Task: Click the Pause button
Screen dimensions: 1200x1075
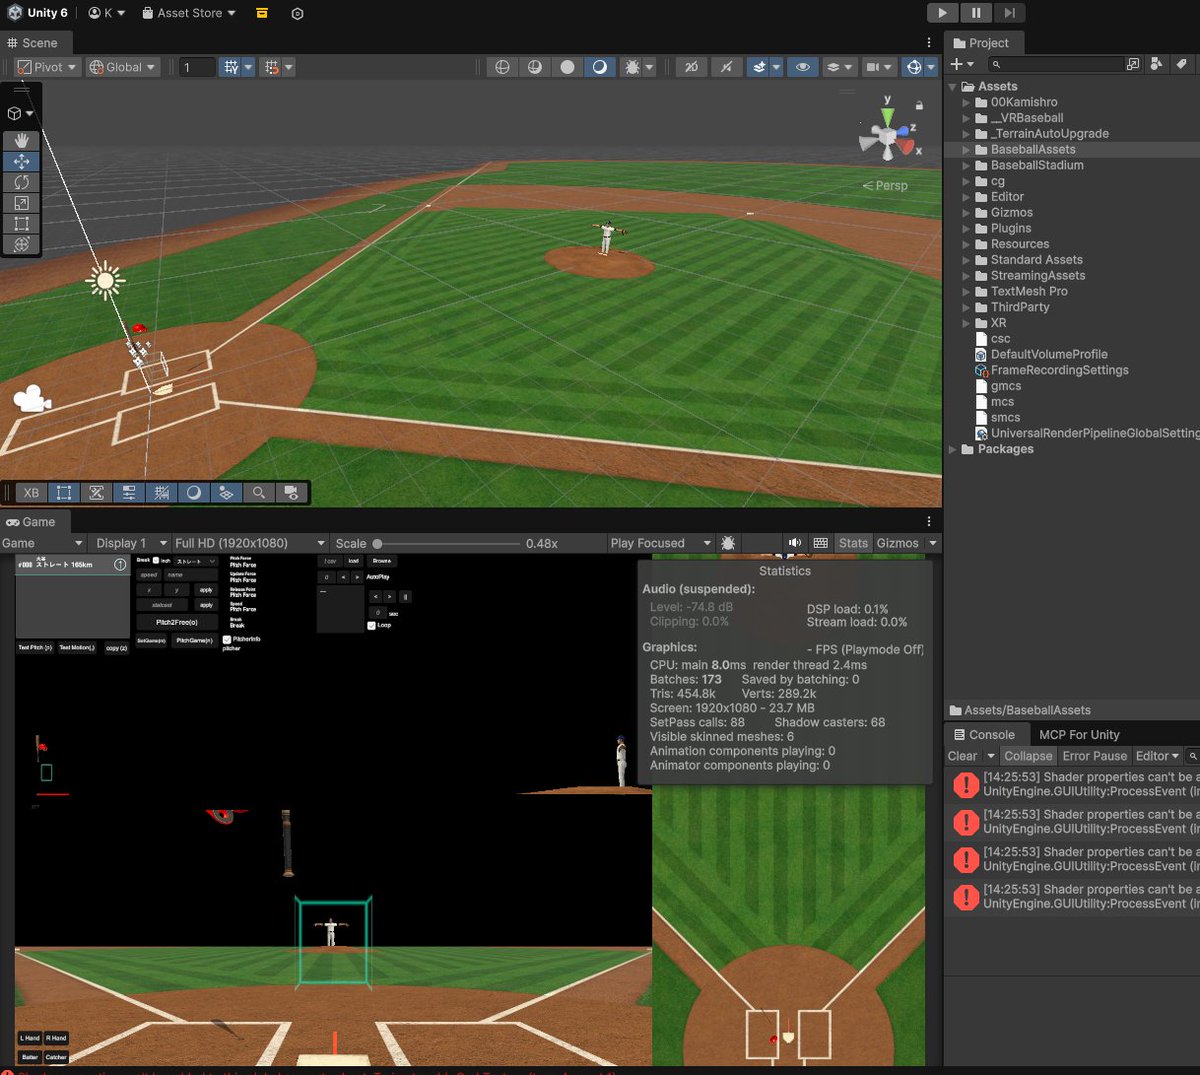Action: click(x=976, y=12)
